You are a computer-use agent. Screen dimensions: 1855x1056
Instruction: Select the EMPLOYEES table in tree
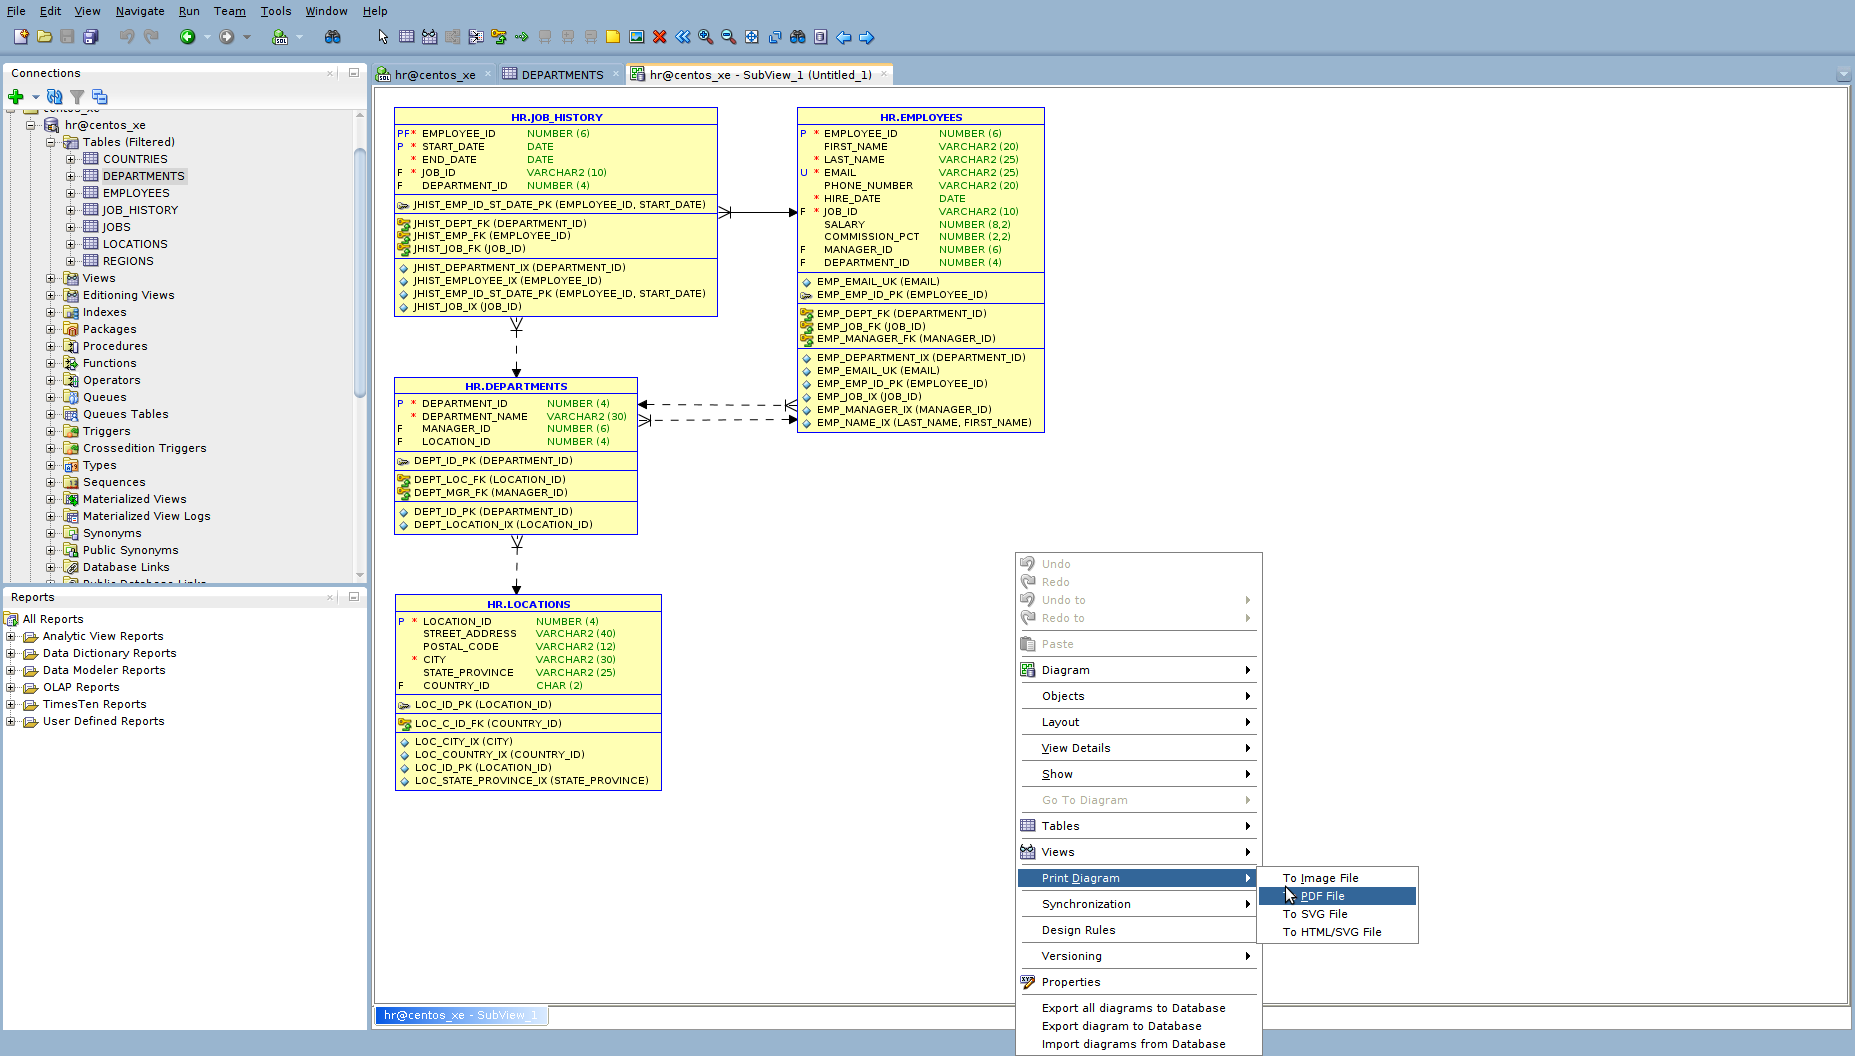(136, 193)
